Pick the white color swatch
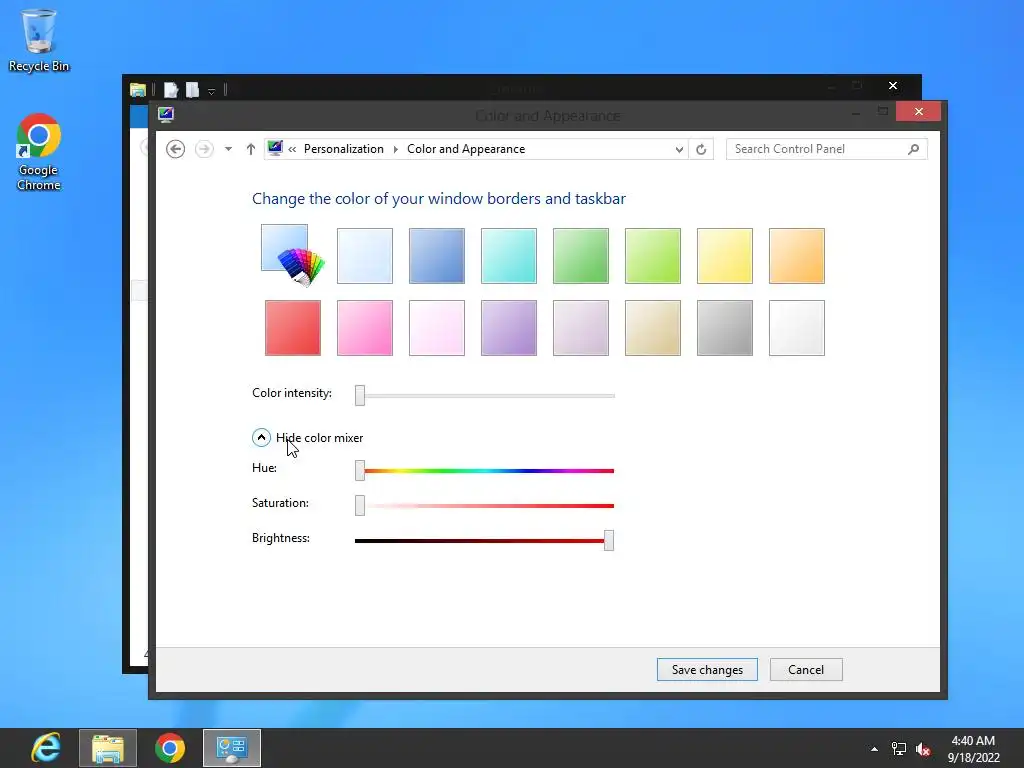 click(797, 328)
